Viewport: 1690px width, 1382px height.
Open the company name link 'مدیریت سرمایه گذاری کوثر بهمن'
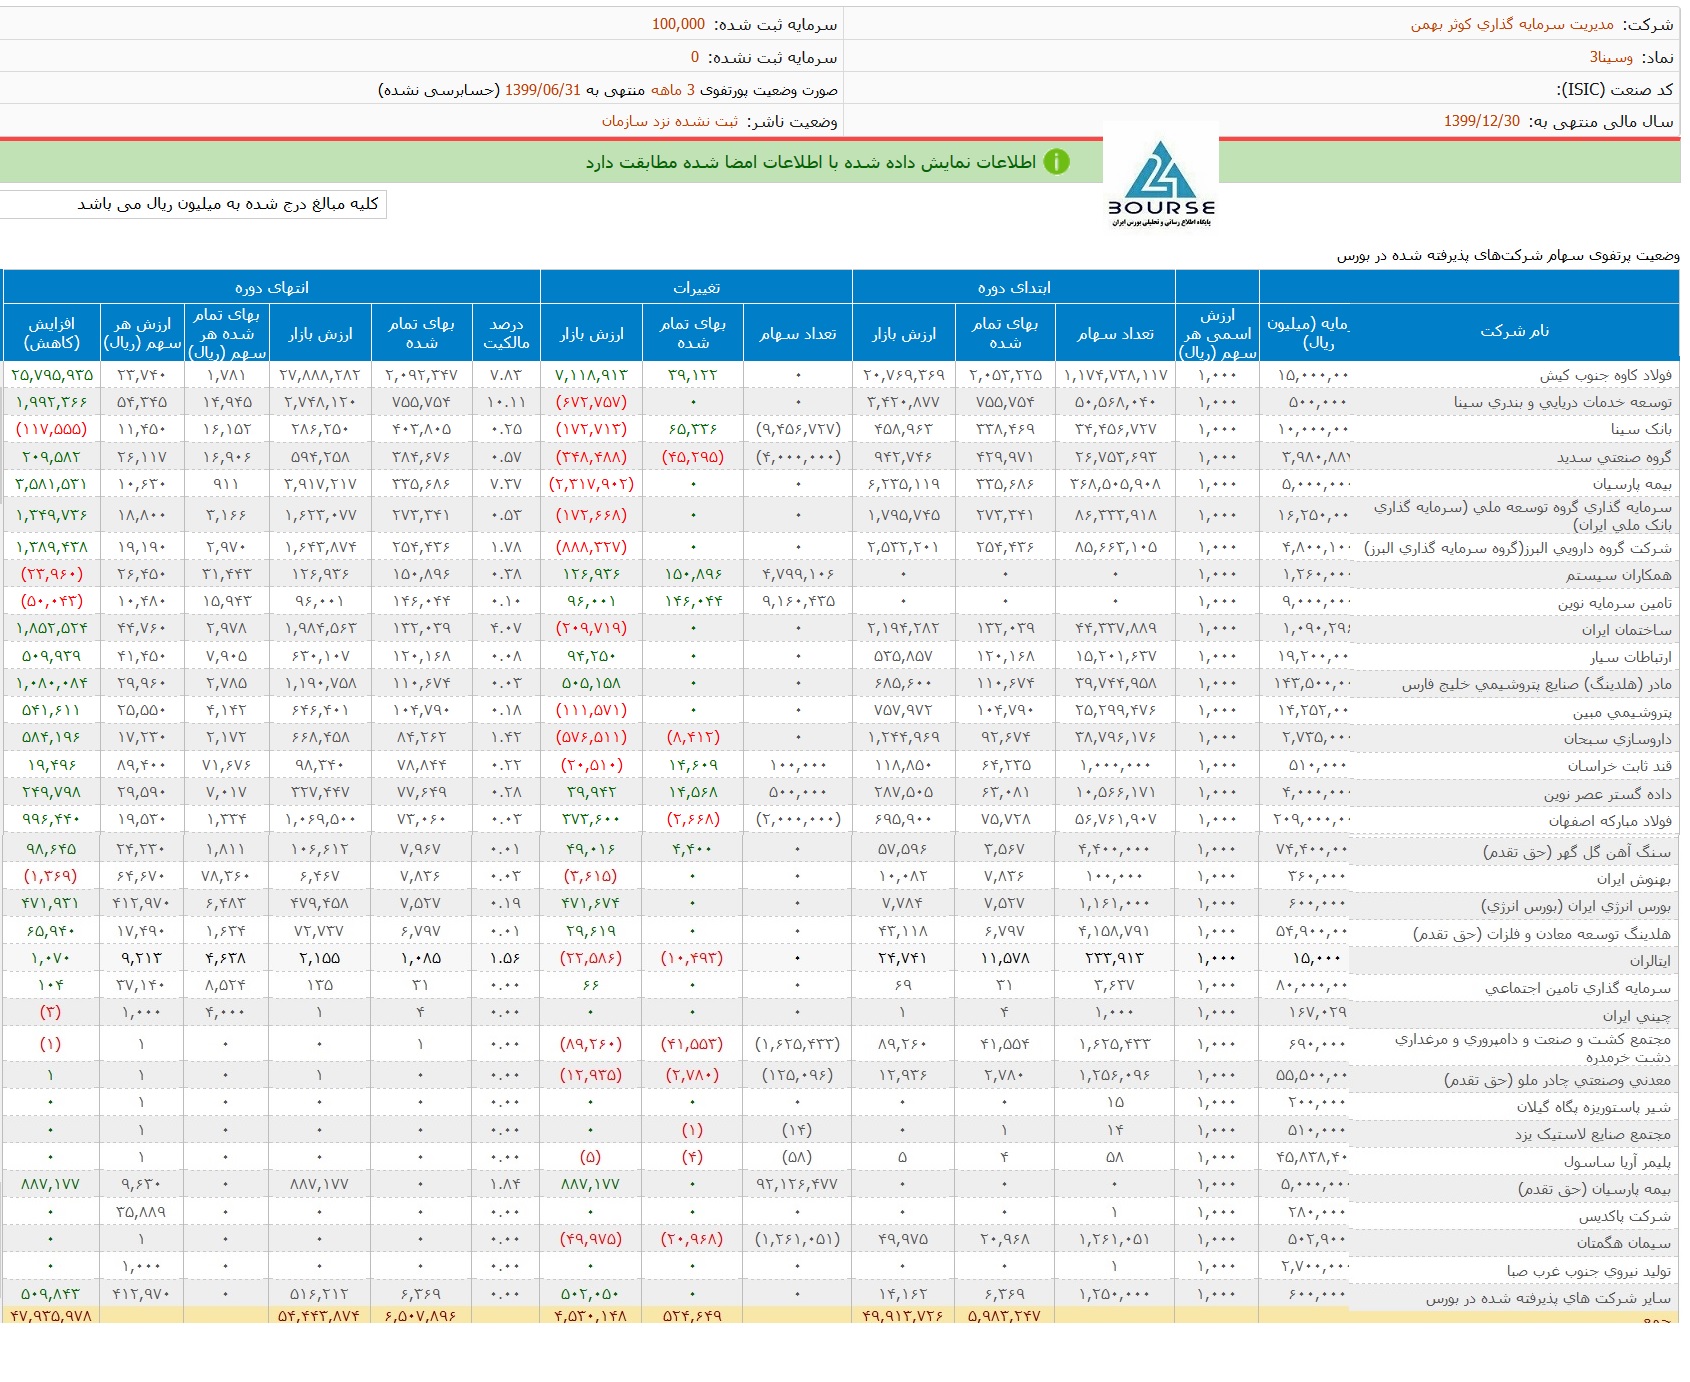coord(1512,24)
